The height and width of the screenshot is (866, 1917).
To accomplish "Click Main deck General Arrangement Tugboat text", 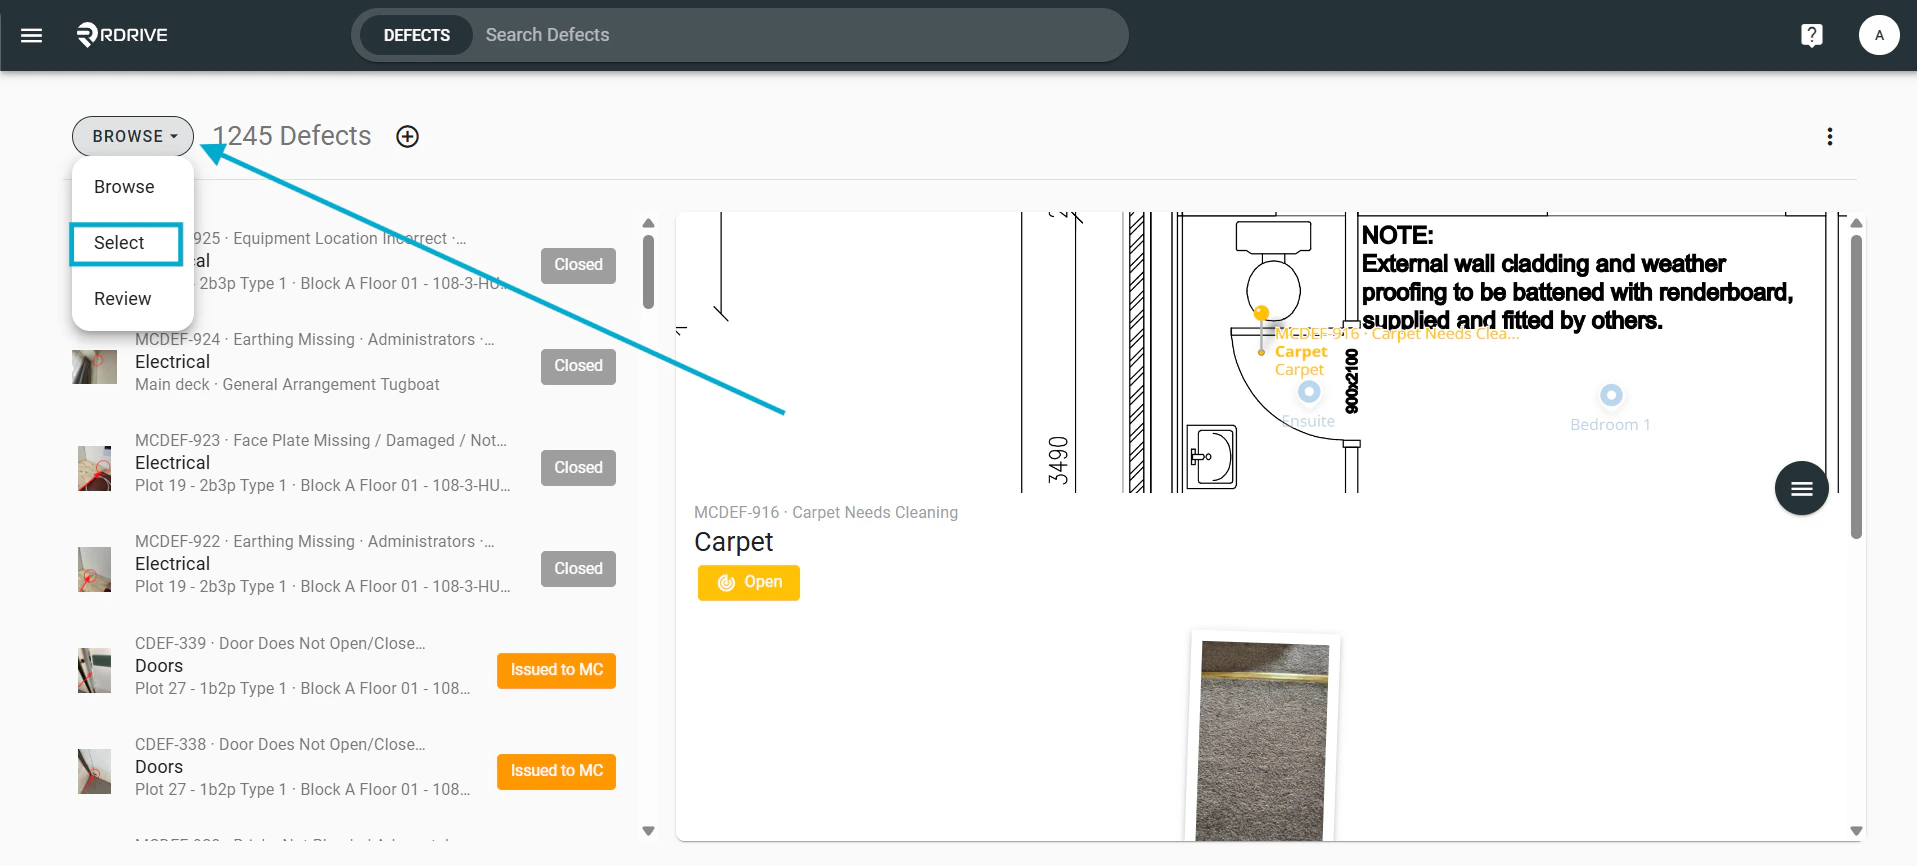I will pyautogui.click(x=287, y=385).
